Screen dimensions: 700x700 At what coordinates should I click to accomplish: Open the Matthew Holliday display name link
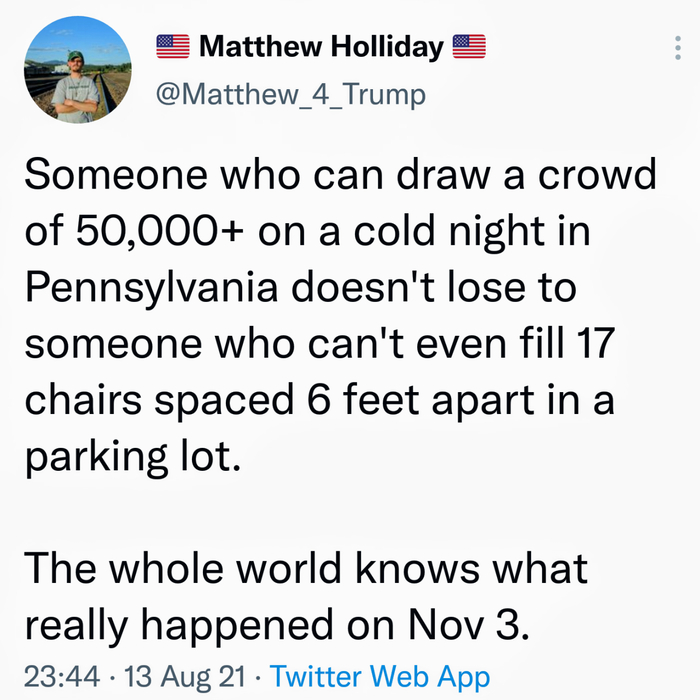(x=321, y=47)
